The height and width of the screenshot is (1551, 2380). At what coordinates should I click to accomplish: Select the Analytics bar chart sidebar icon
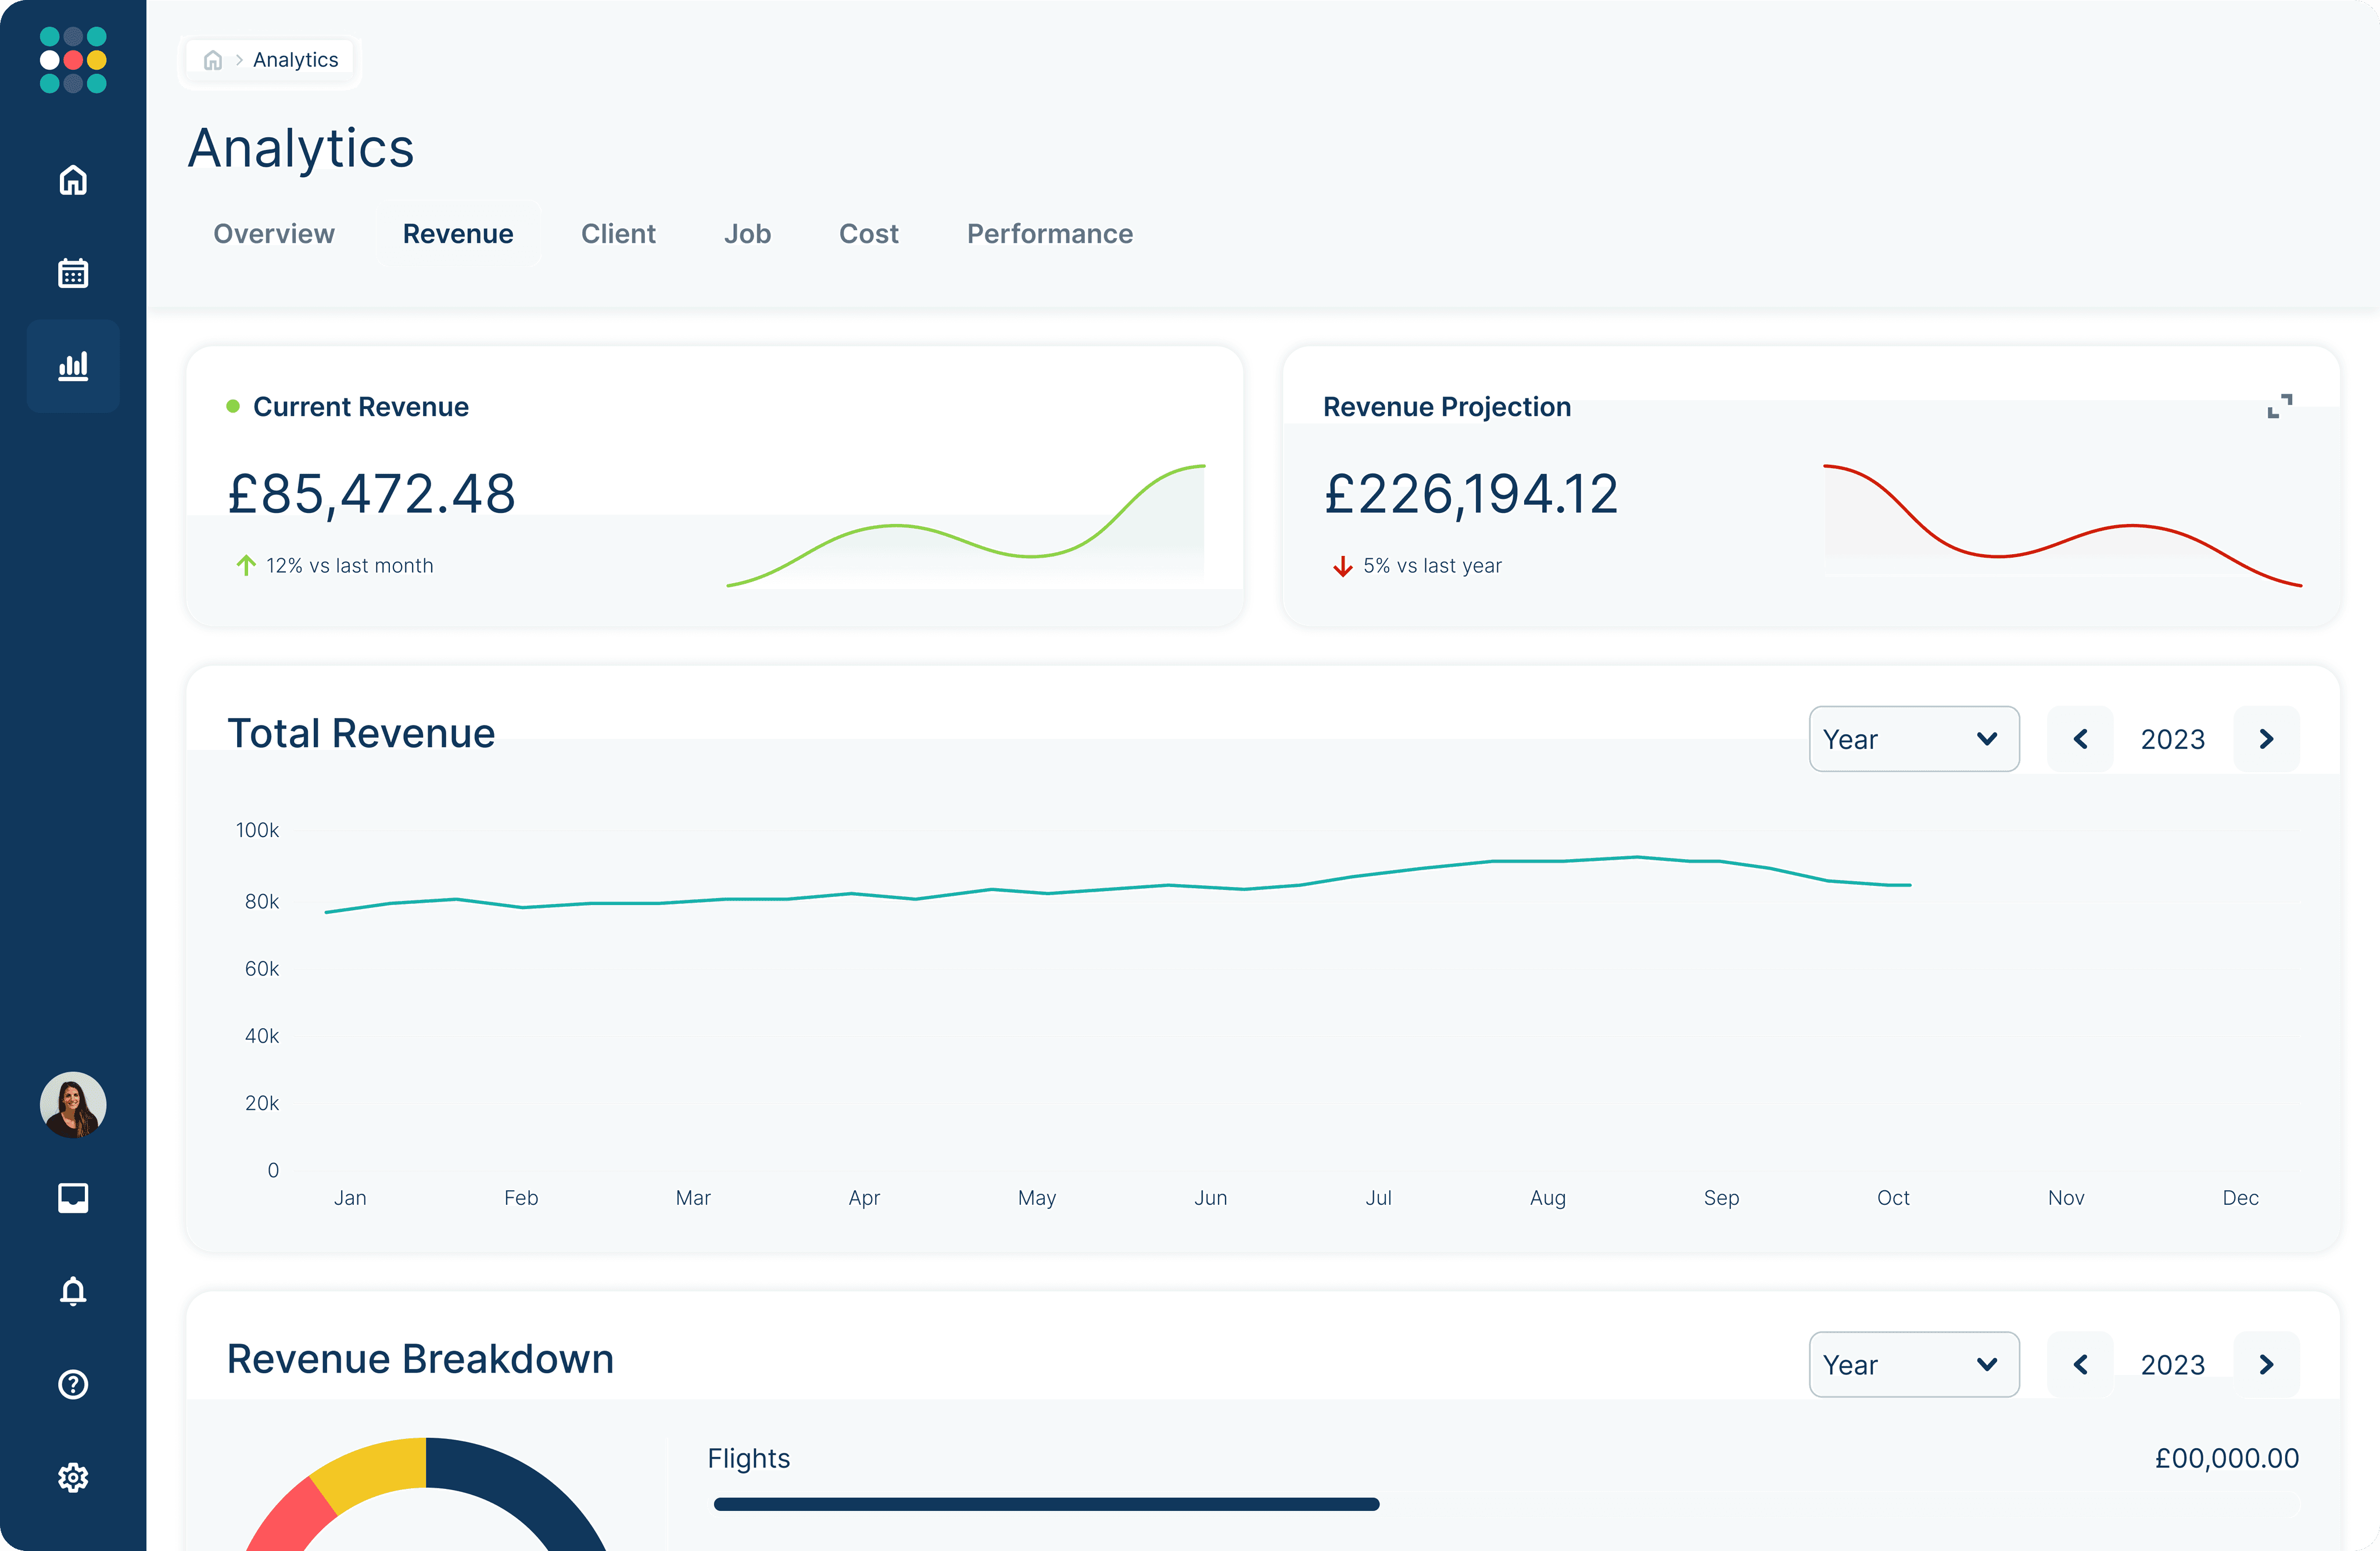click(73, 366)
